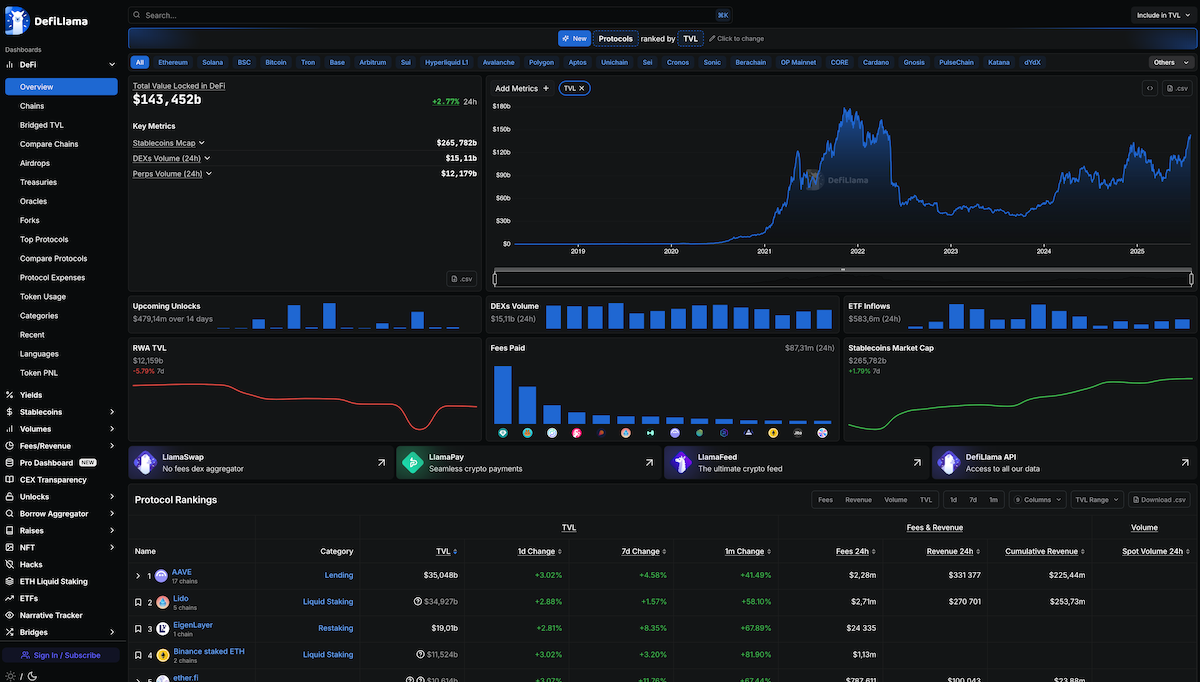The image size is (1200, 682).
Task: Bookmark Binance staked ETH row
Action: click(x=138, y=655)
